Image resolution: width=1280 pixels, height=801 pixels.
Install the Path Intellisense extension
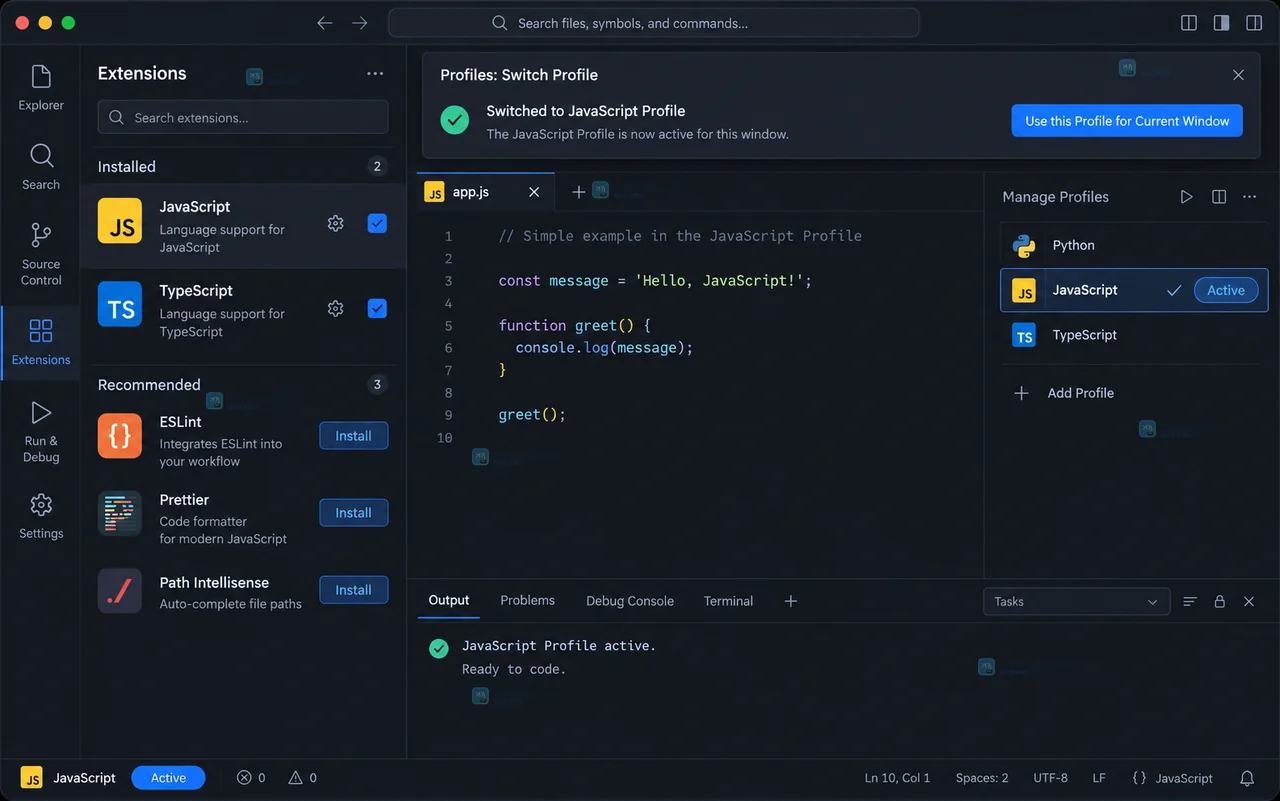click(353, 590)
